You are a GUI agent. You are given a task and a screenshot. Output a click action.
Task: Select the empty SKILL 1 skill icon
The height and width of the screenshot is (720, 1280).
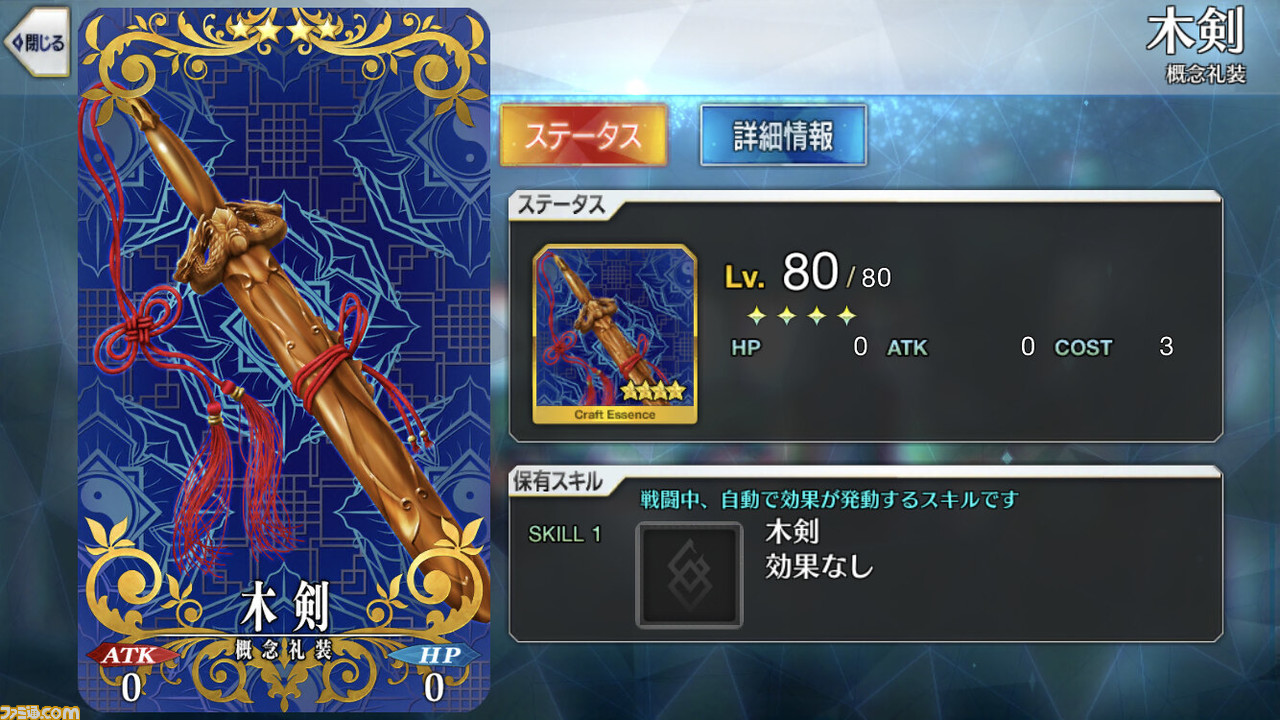690,575
